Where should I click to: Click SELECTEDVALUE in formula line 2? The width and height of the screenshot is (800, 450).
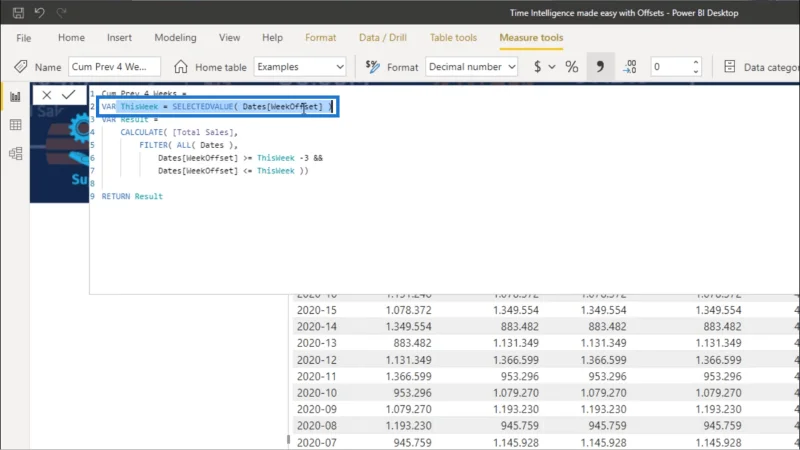coord(202,107)
